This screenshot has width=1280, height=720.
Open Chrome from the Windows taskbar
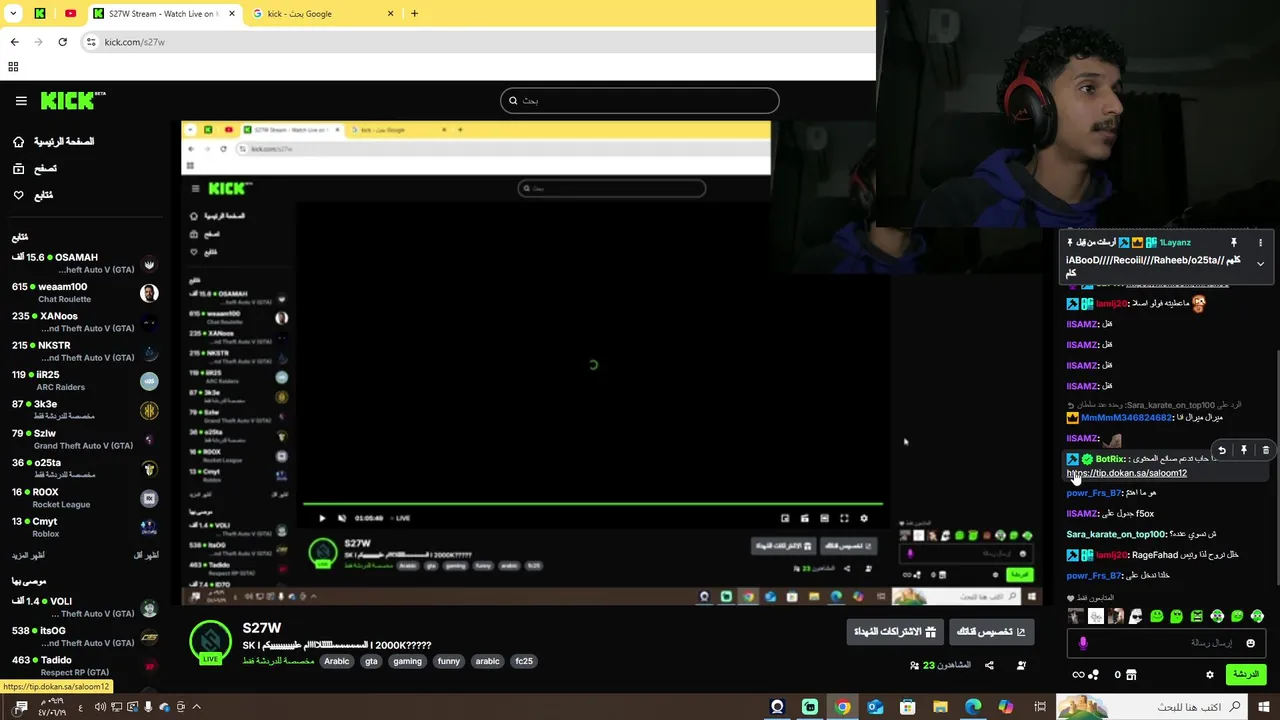(843, 707)
